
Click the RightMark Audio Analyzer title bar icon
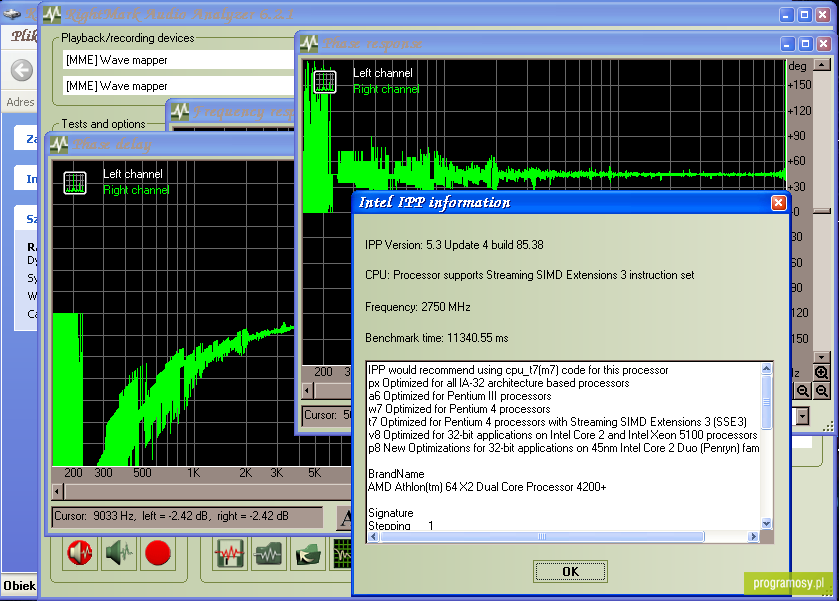point(51,14)
